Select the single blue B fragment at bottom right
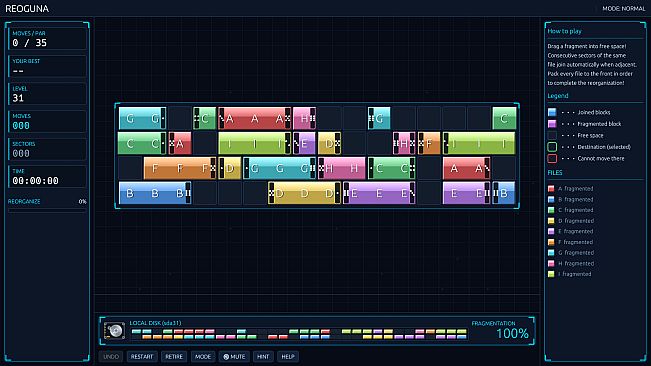Viewport: 651px width, 366px height. click(x=504, y=193)
